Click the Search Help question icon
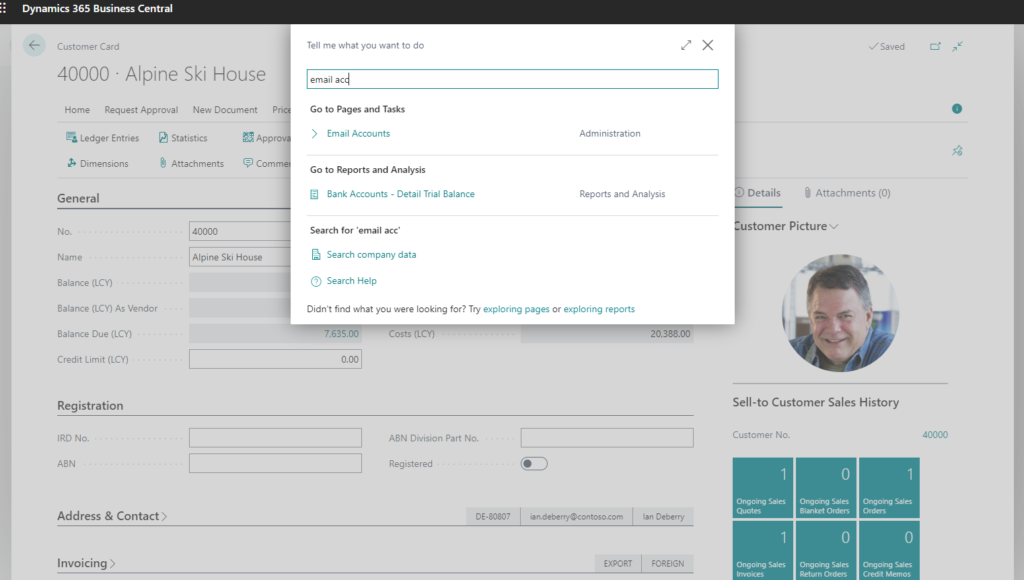Image resolution: width=1024 pixels, height=580 pixels. point(315,282)
